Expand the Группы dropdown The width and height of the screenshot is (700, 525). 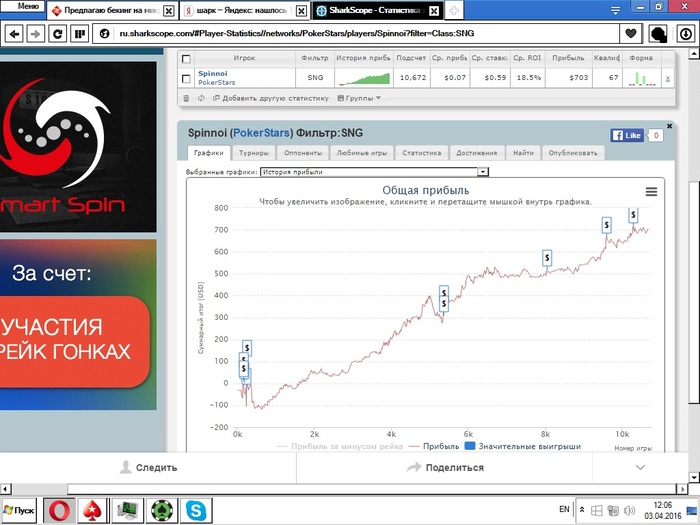tap(359, 98)
